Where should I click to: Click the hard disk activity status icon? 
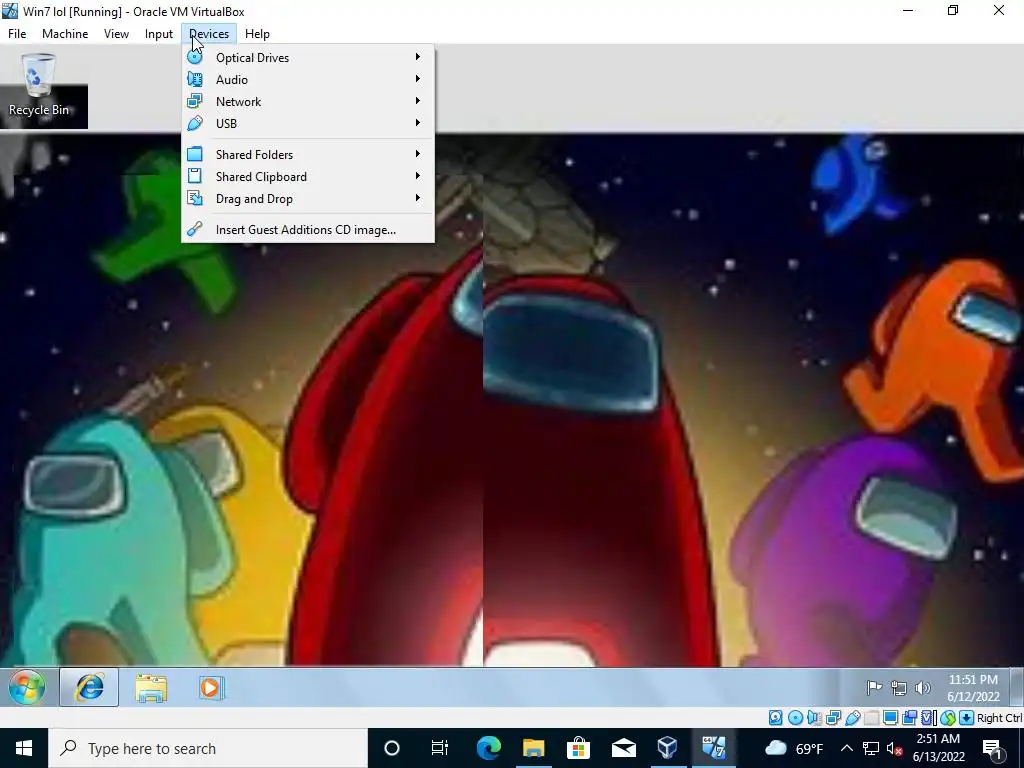click(775, 718)
